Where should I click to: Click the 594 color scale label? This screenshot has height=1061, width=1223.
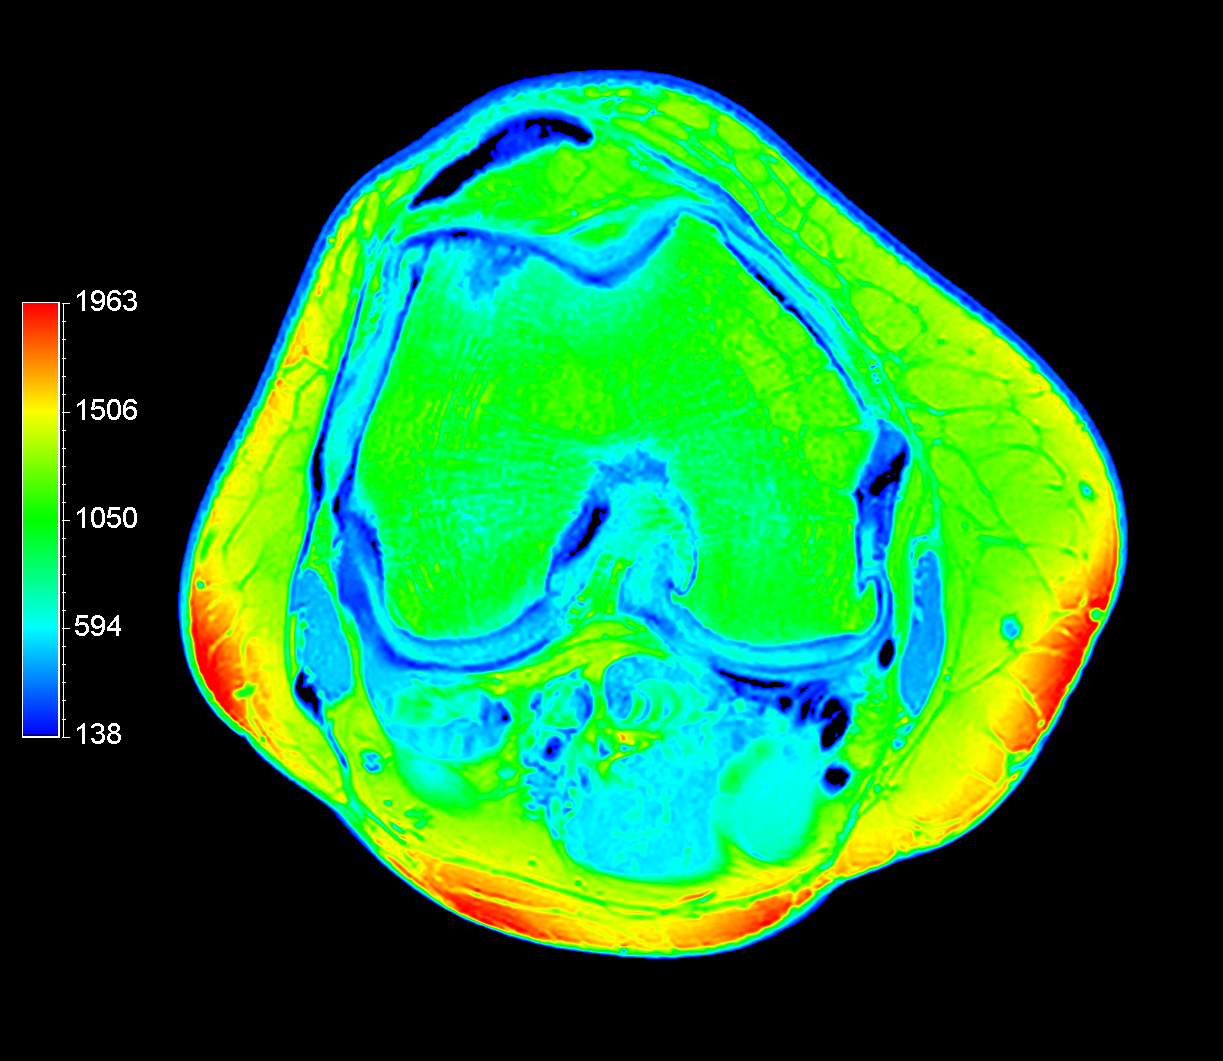tap(98, 627)
